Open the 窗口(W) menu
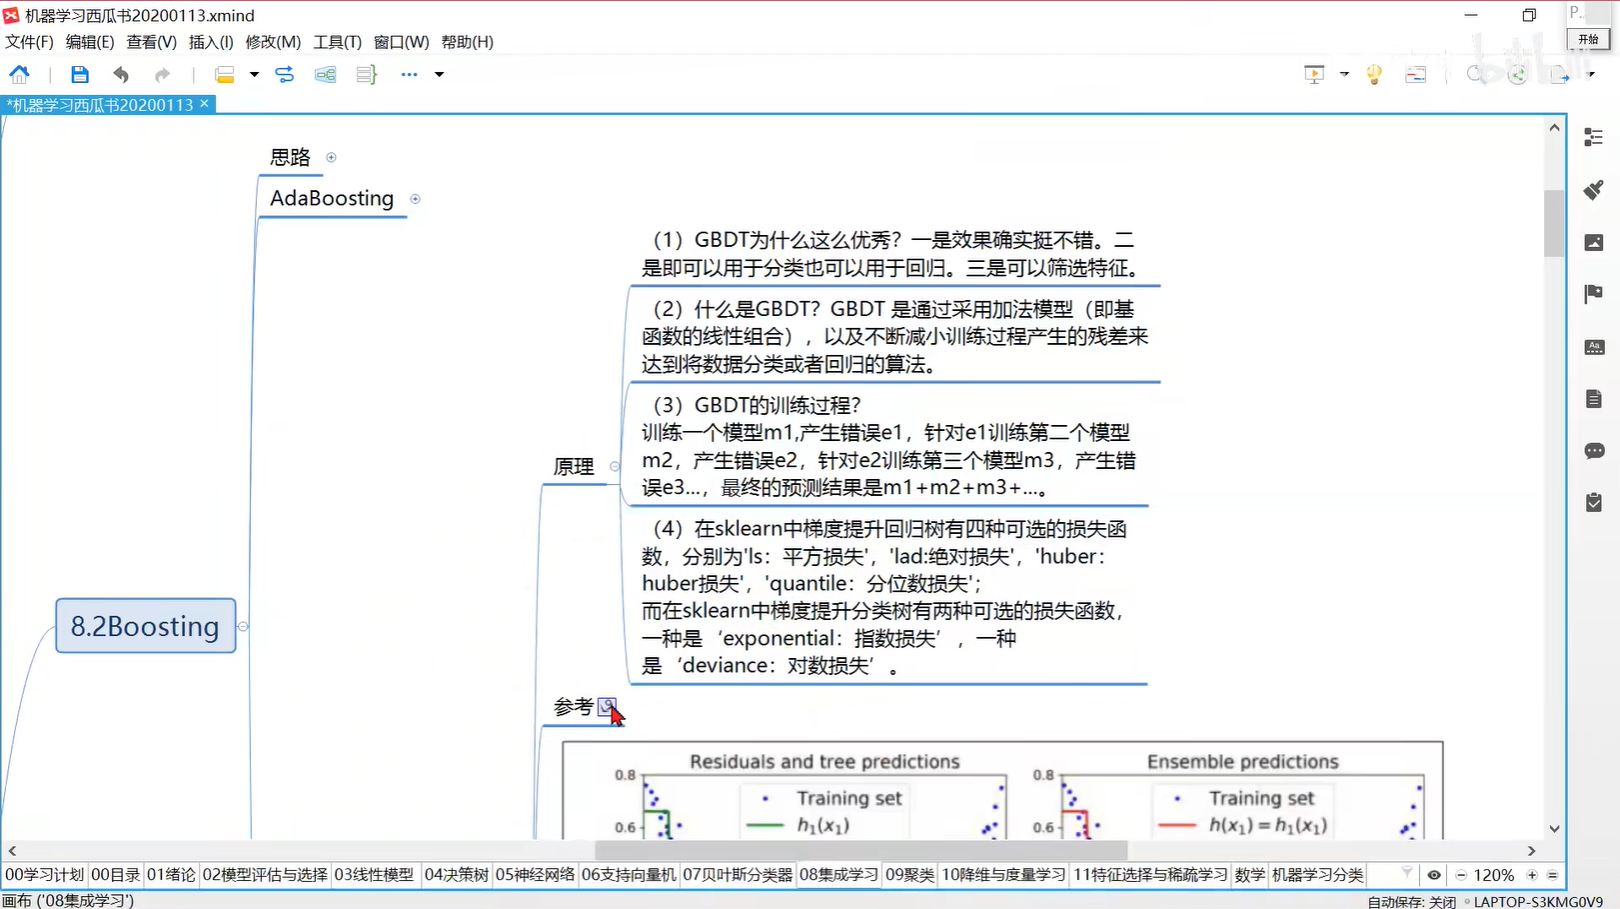 coord(401,42)
